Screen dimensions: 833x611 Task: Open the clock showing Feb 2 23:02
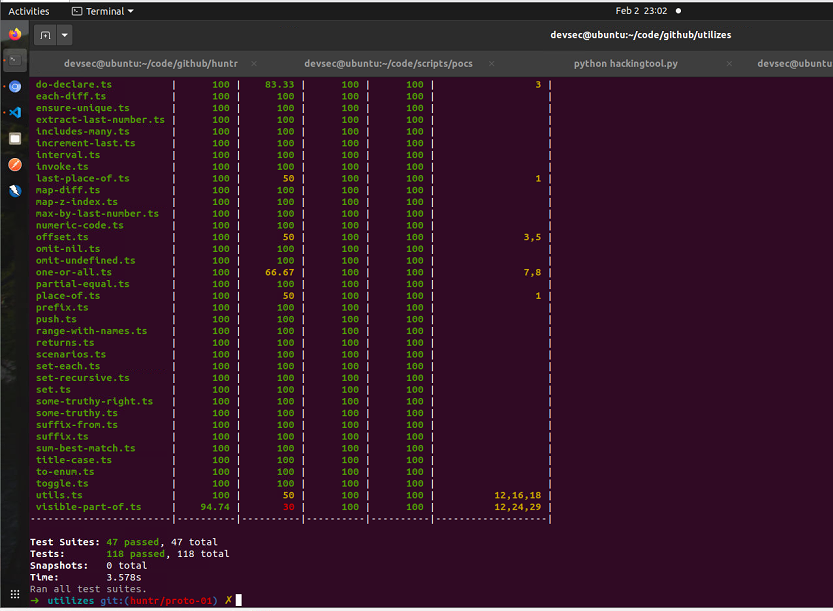pyautogui.click(x=641, y=11)
